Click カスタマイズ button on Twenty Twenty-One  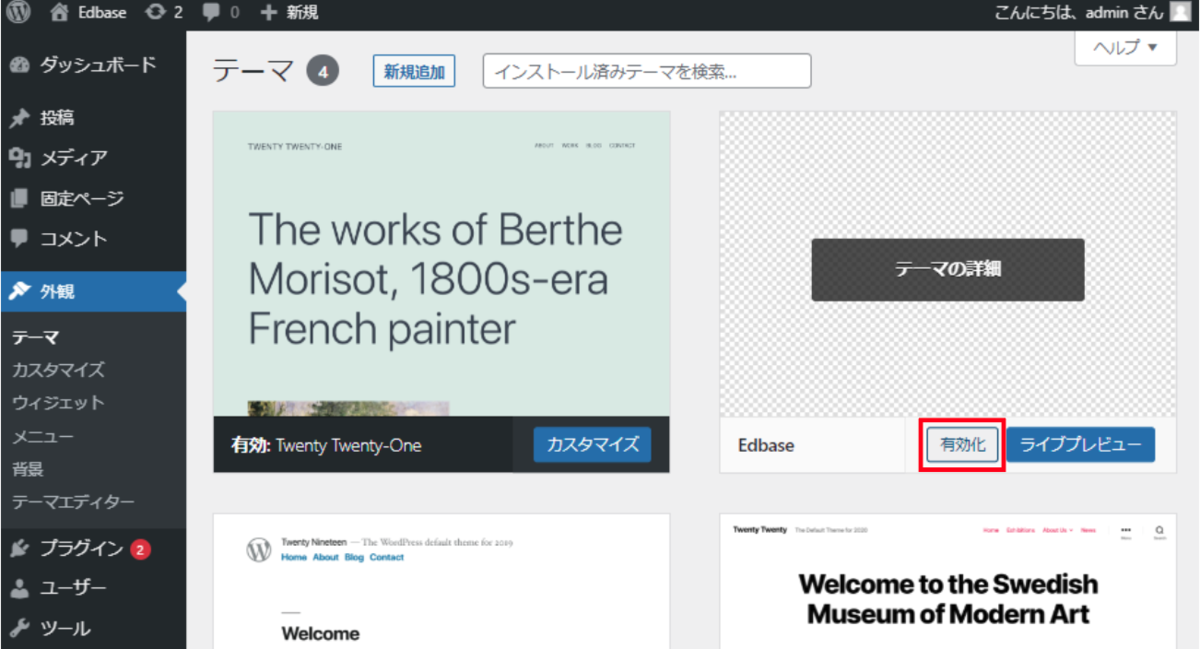(x=592, y=445)
